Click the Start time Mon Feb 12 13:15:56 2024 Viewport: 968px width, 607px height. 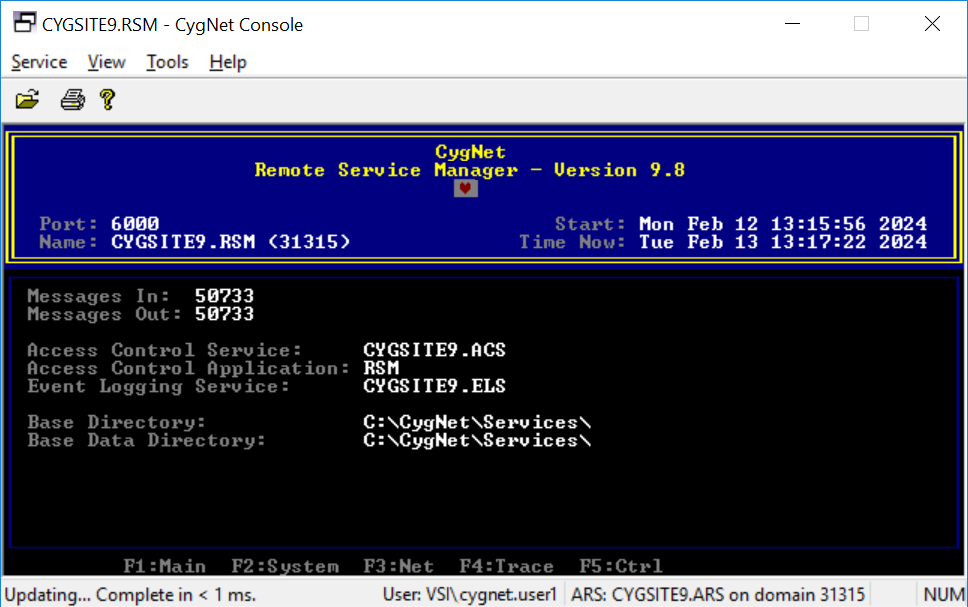pyautogui.click(x=783, y=224)
